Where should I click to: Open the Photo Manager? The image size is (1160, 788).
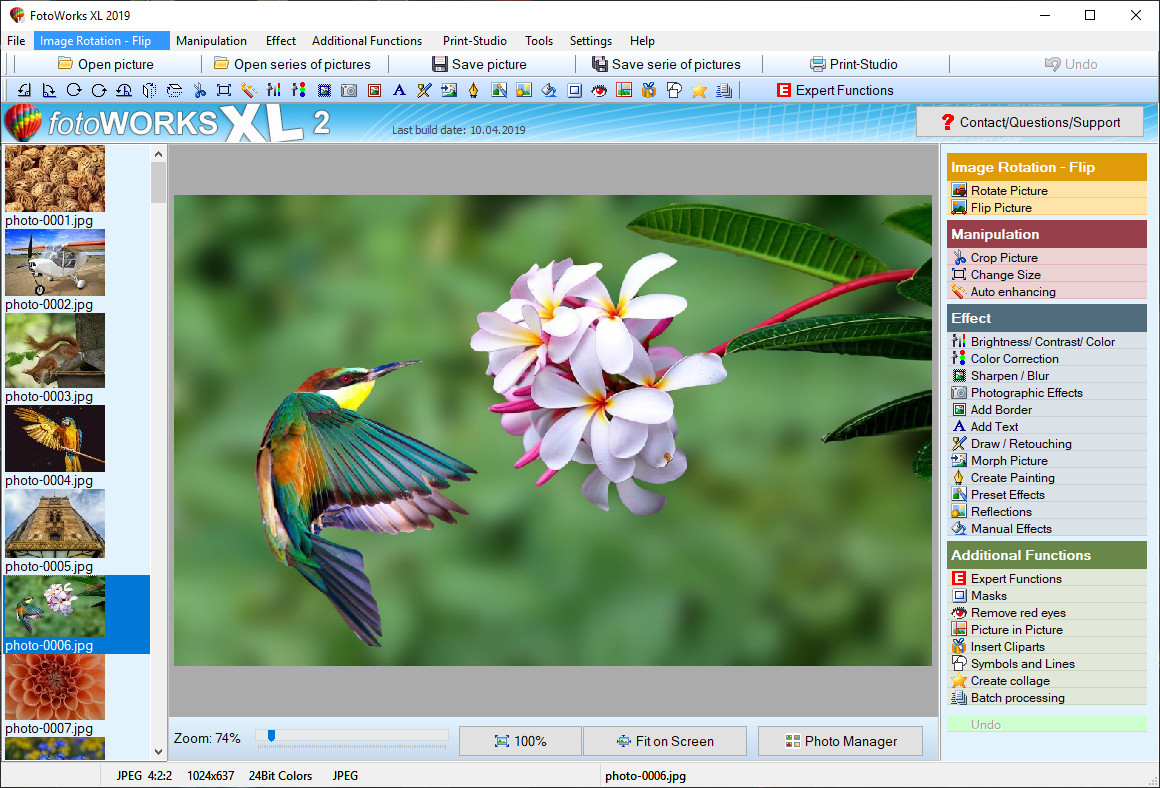pyautogui.click(x=840, y=741)
